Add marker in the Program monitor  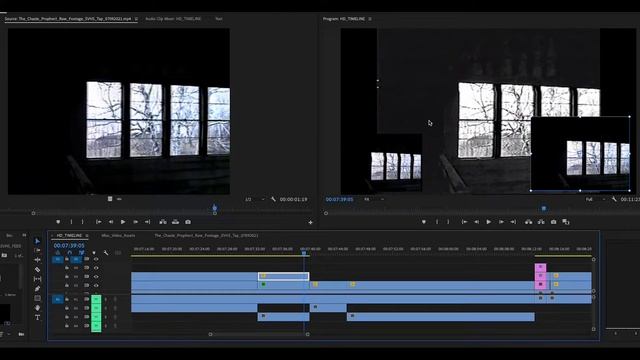click(424, 222)
